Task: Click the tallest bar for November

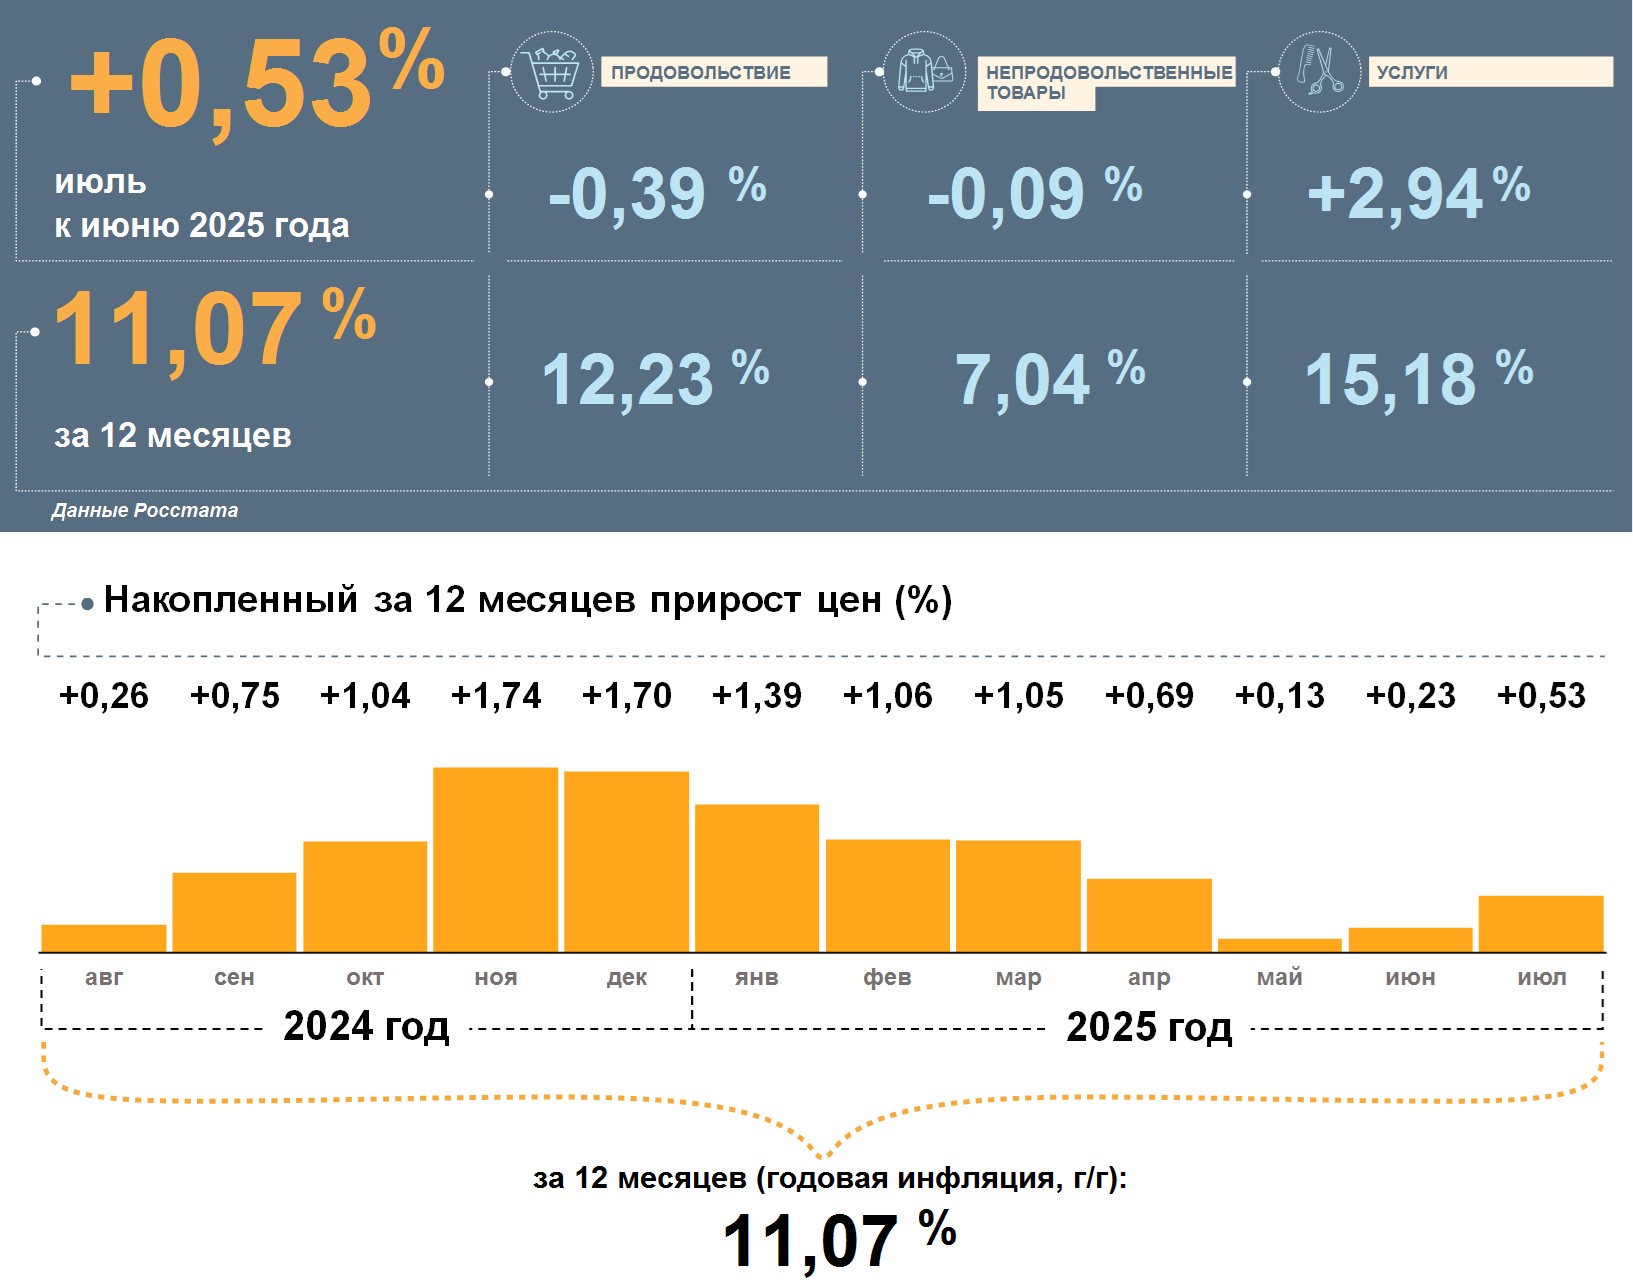Action: pyautogui.click(x=495, y=859)
